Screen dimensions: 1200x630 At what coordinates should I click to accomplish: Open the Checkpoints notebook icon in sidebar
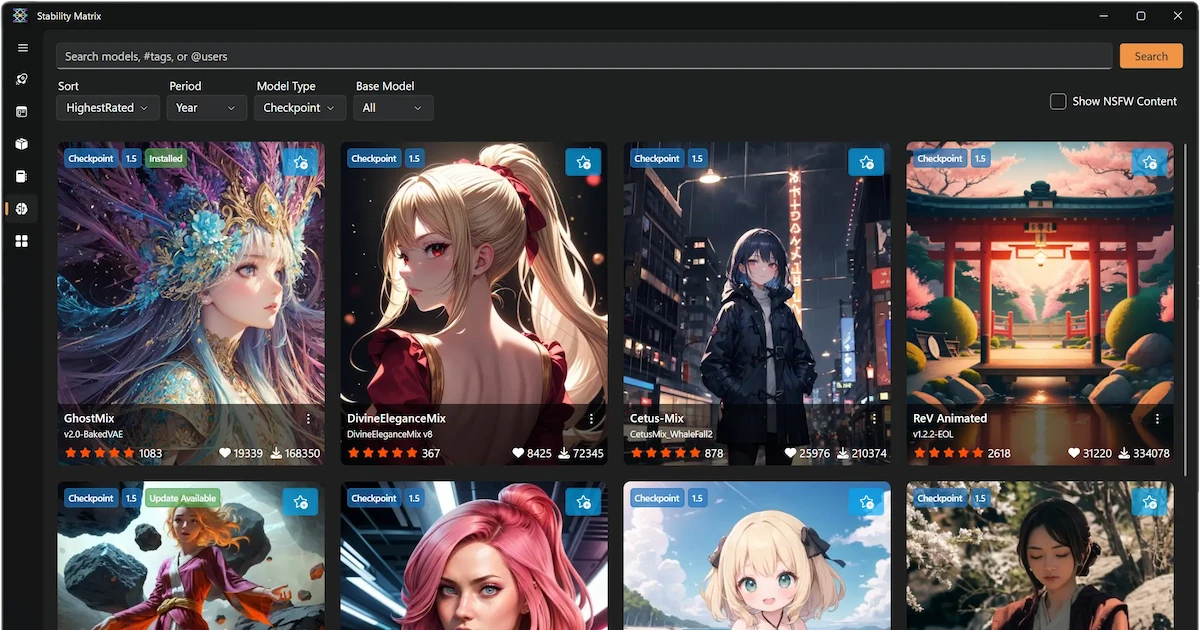point(22,177)
